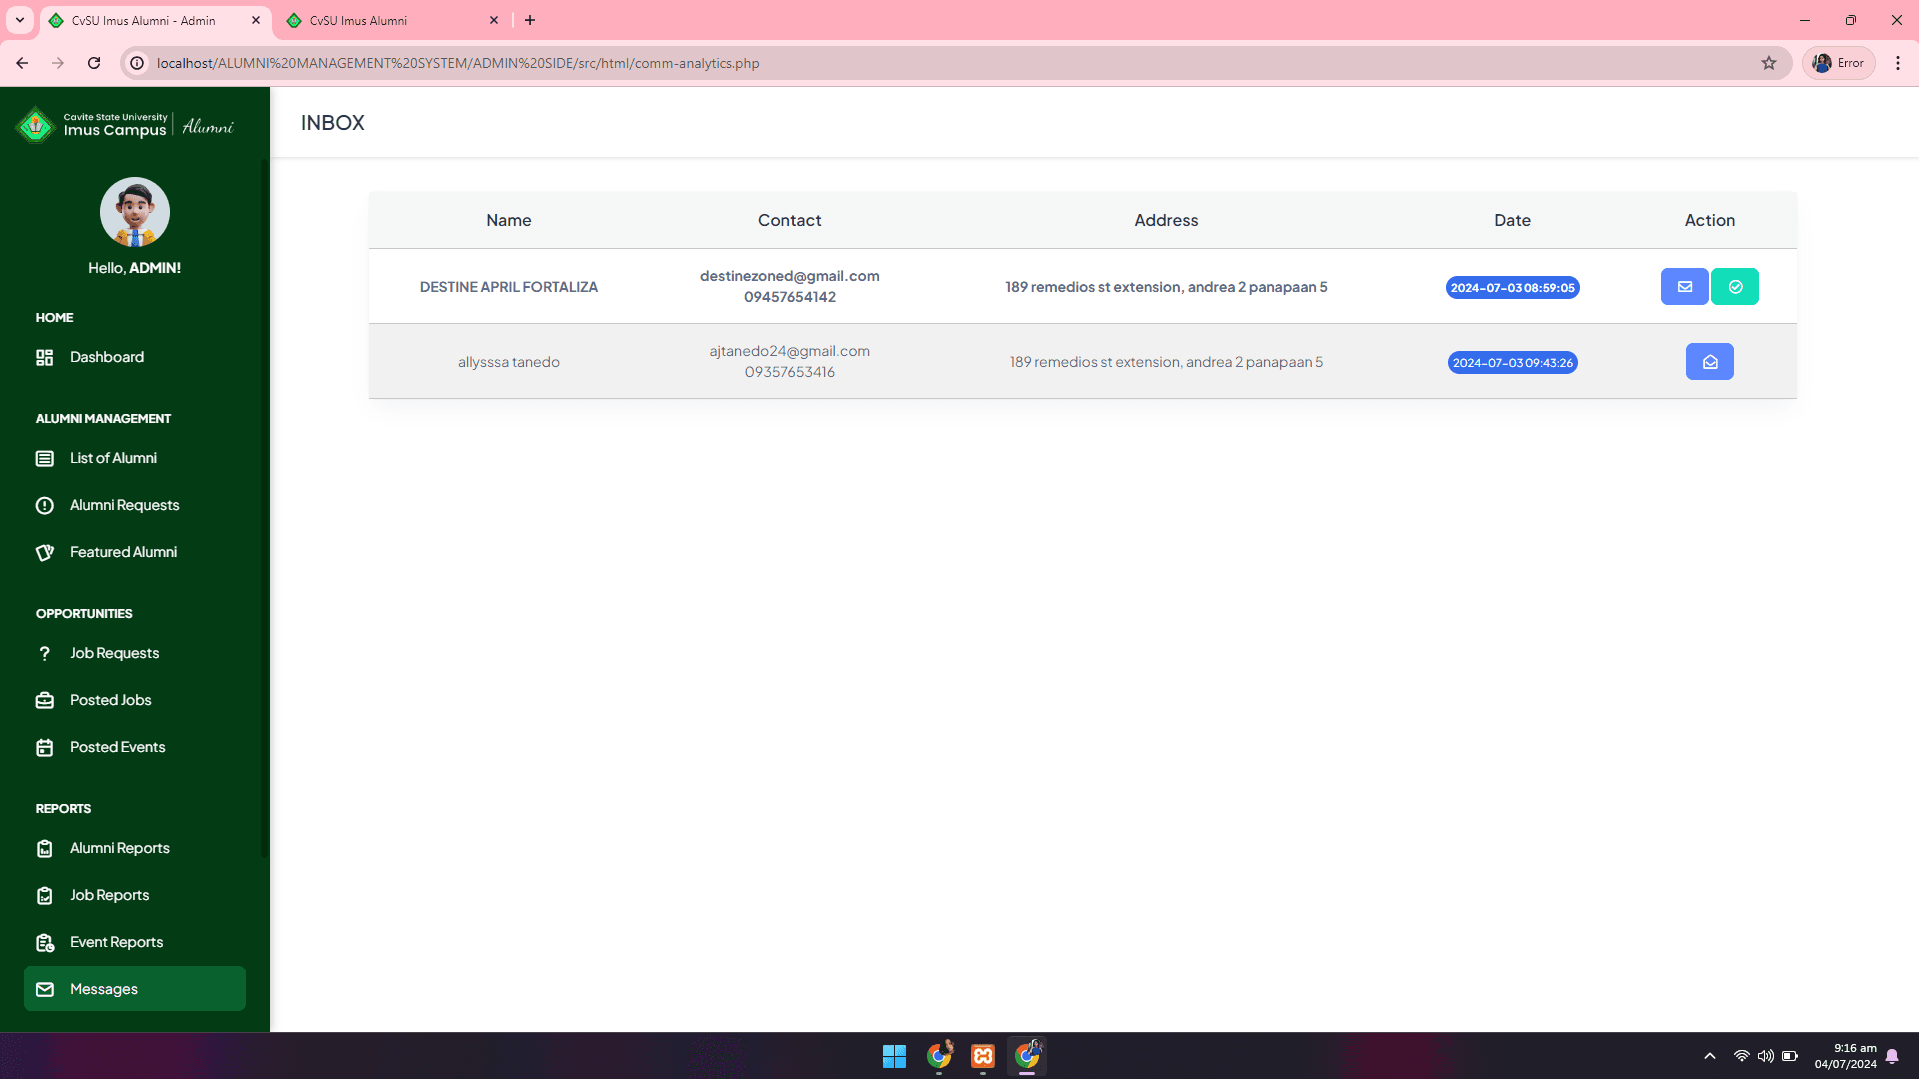Click the Event Reports icon
This screenshot has width=1919, height=1079.
[45, 942]
